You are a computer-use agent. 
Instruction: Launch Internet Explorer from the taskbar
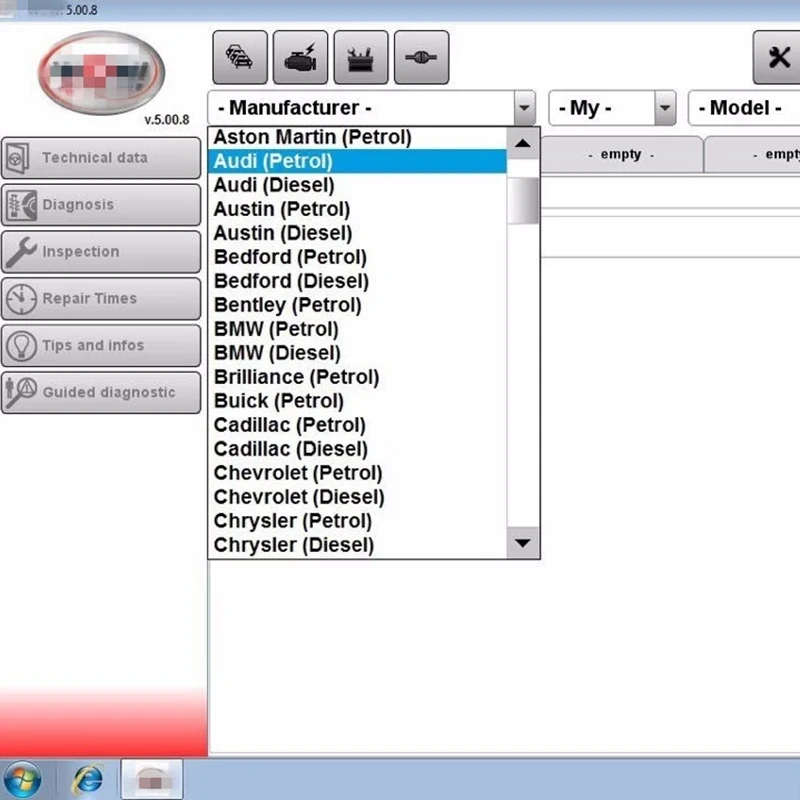pos(88,780)
